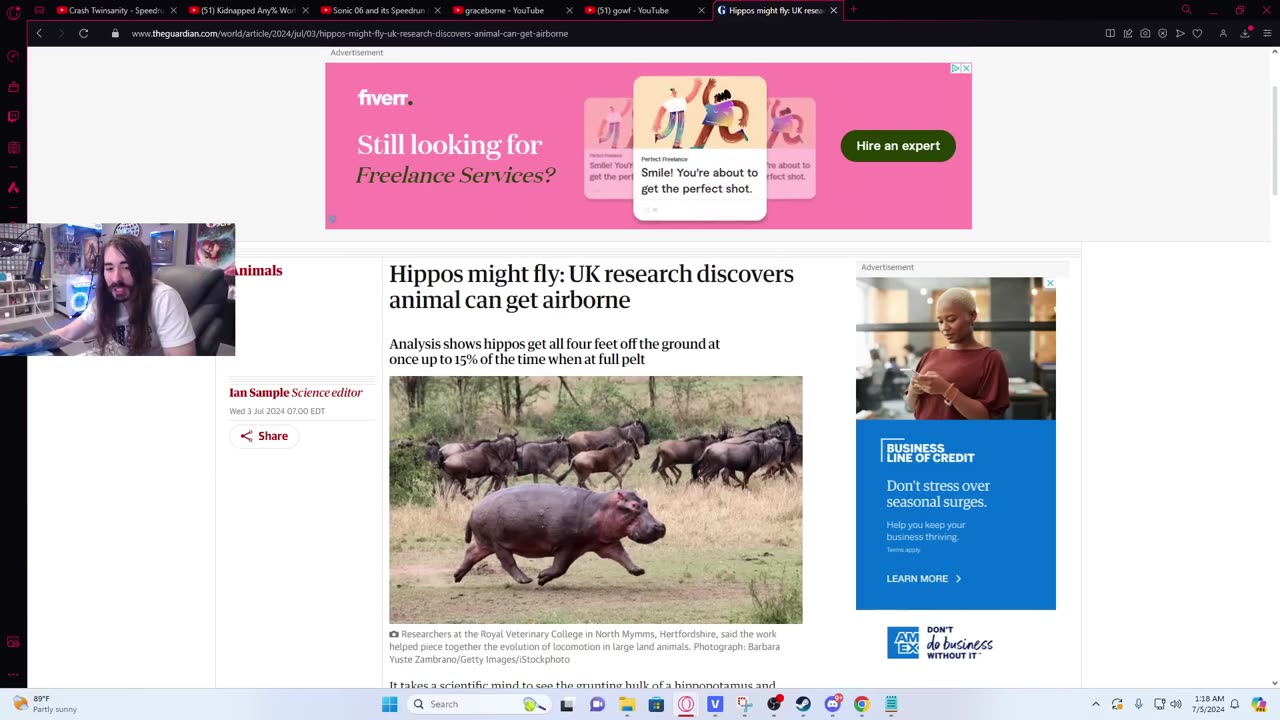Screen dimensions: 1280x720
Task: Open Snipping Tool from taskbar
Action: coord(745,704)
